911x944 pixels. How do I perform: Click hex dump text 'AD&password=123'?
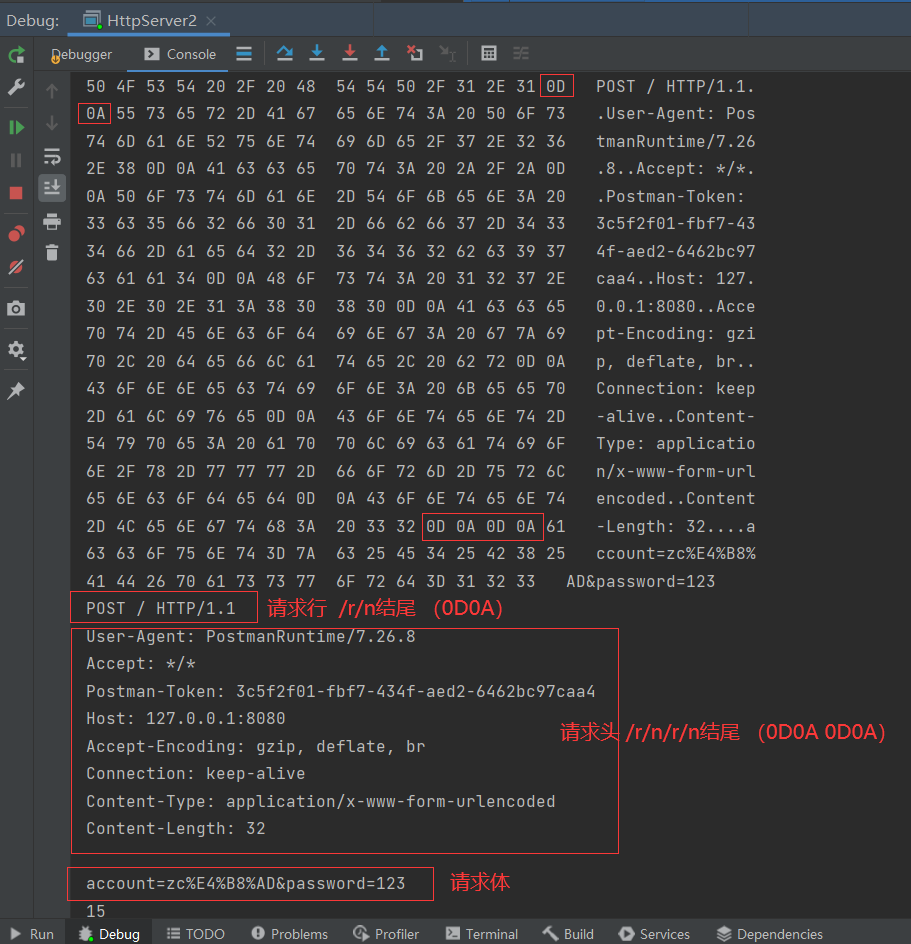click(641, 582)
